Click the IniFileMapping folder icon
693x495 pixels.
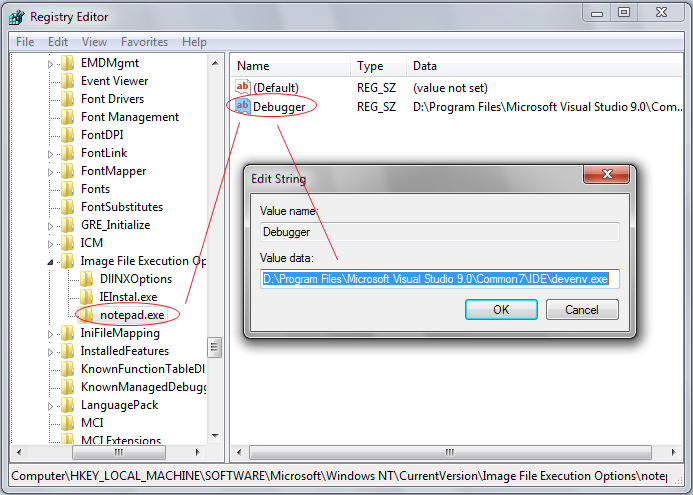tap(68, 333)
